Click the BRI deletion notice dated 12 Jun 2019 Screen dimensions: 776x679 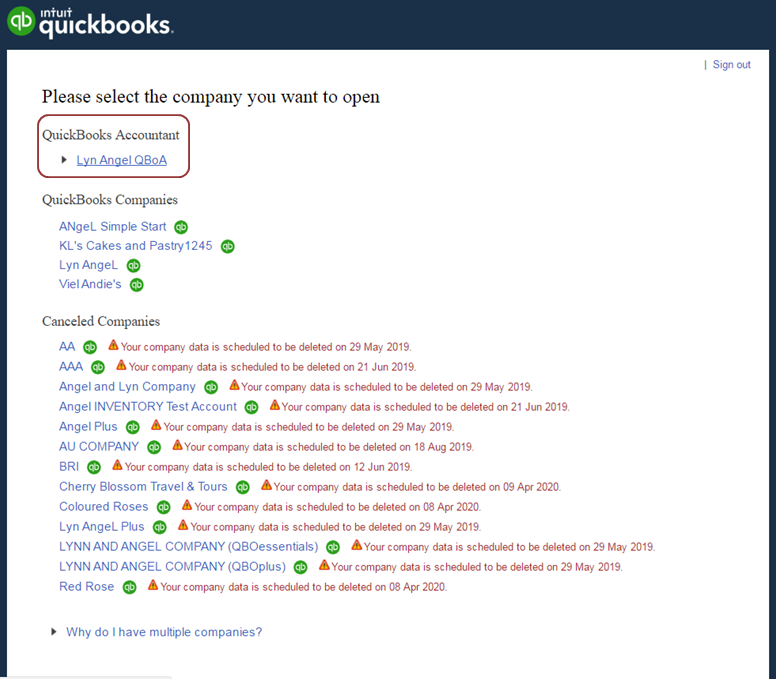268,467
